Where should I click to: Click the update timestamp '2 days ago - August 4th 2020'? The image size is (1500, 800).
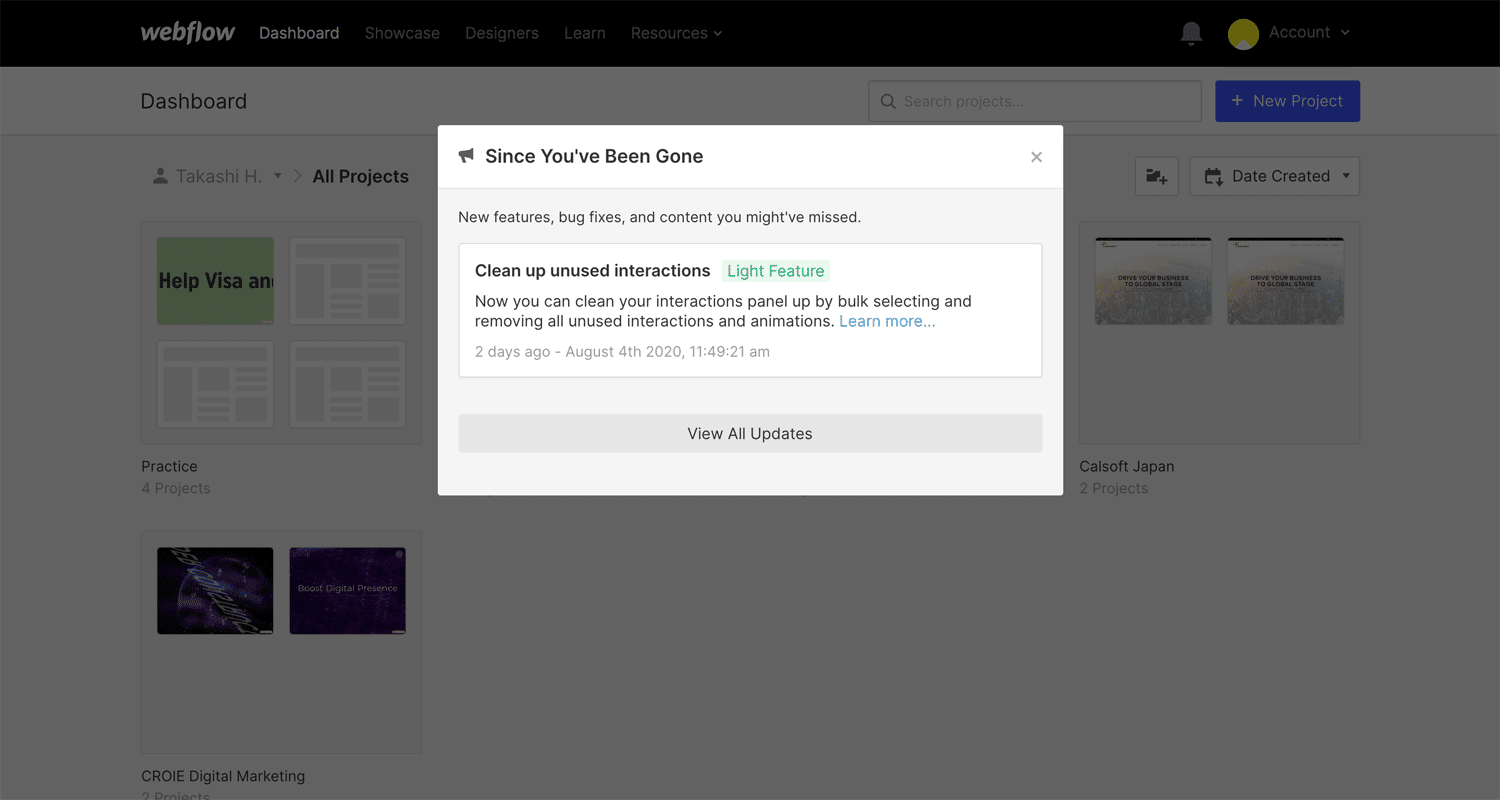[x=622, y=352]
